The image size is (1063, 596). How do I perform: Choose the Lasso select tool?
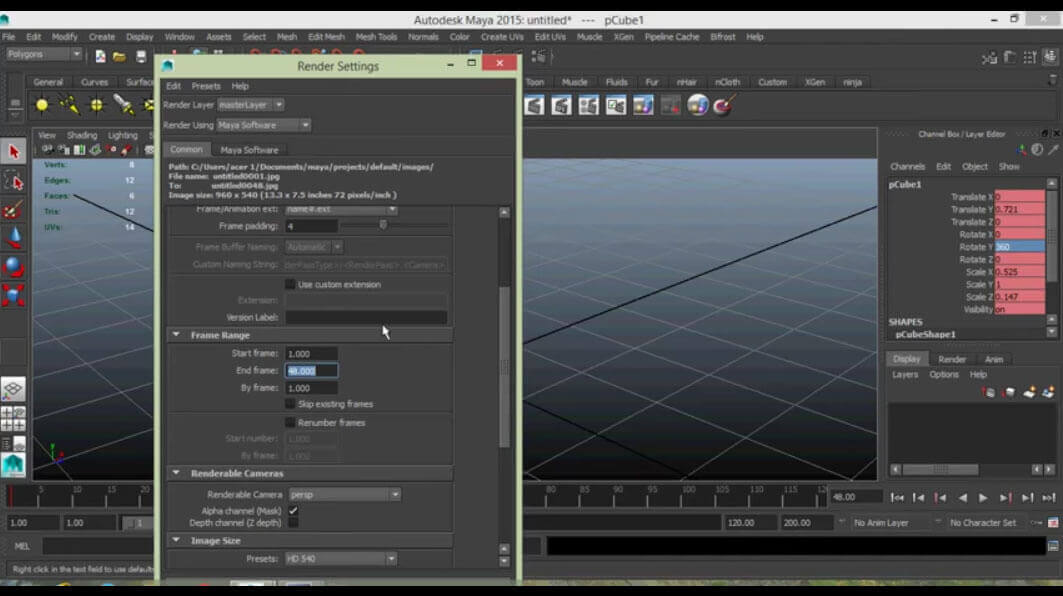[14, 181]
